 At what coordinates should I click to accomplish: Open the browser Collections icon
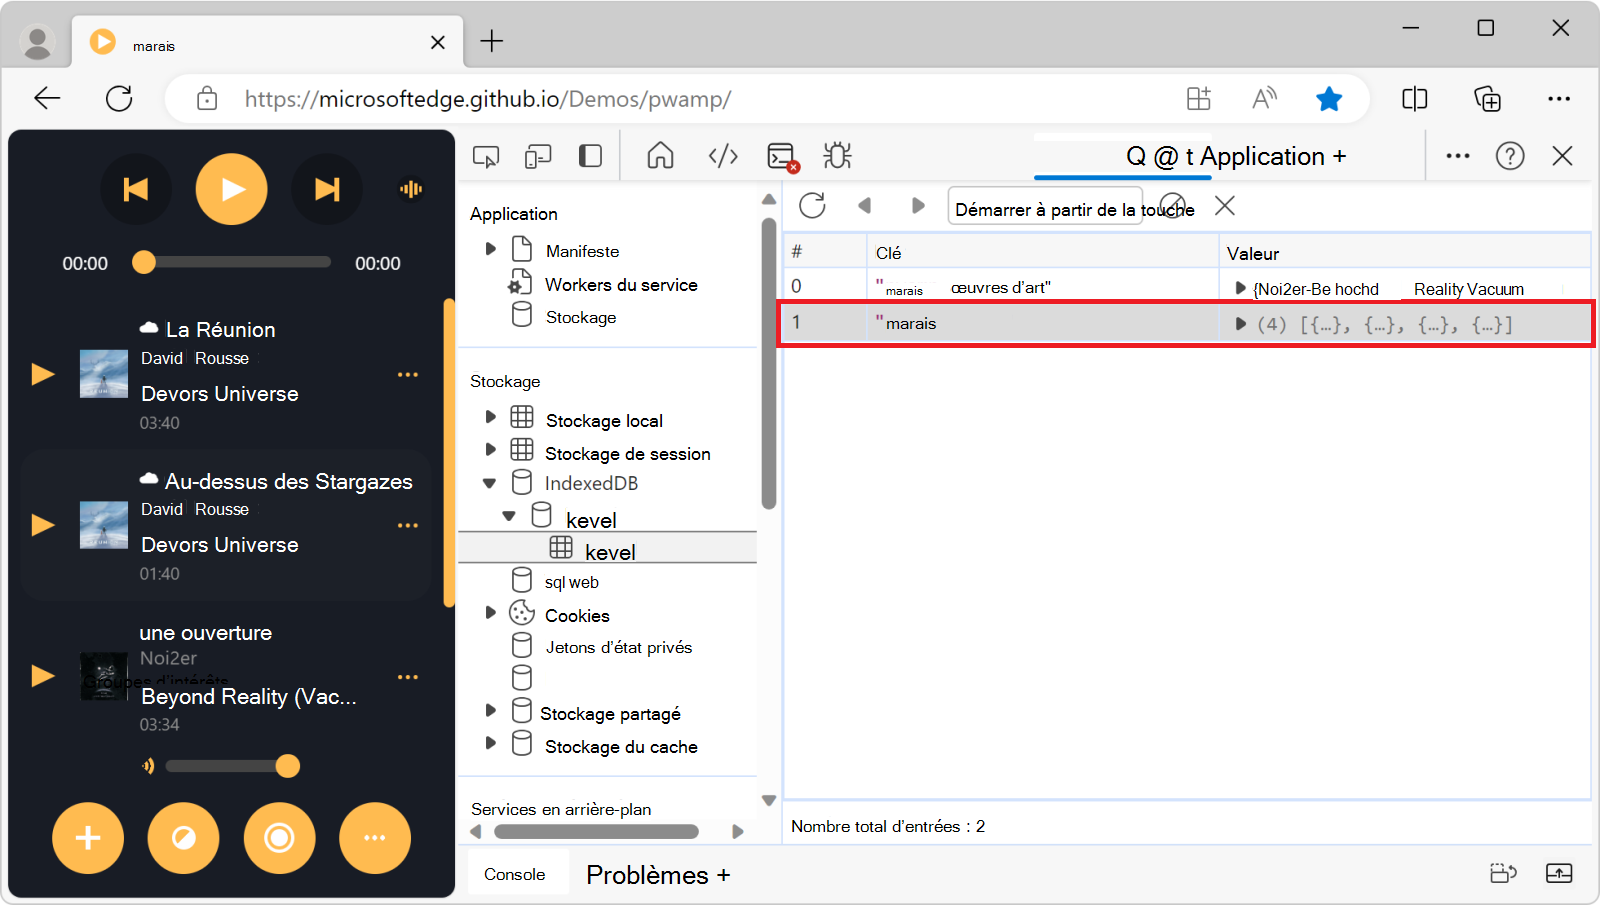tap(1488, 99)
